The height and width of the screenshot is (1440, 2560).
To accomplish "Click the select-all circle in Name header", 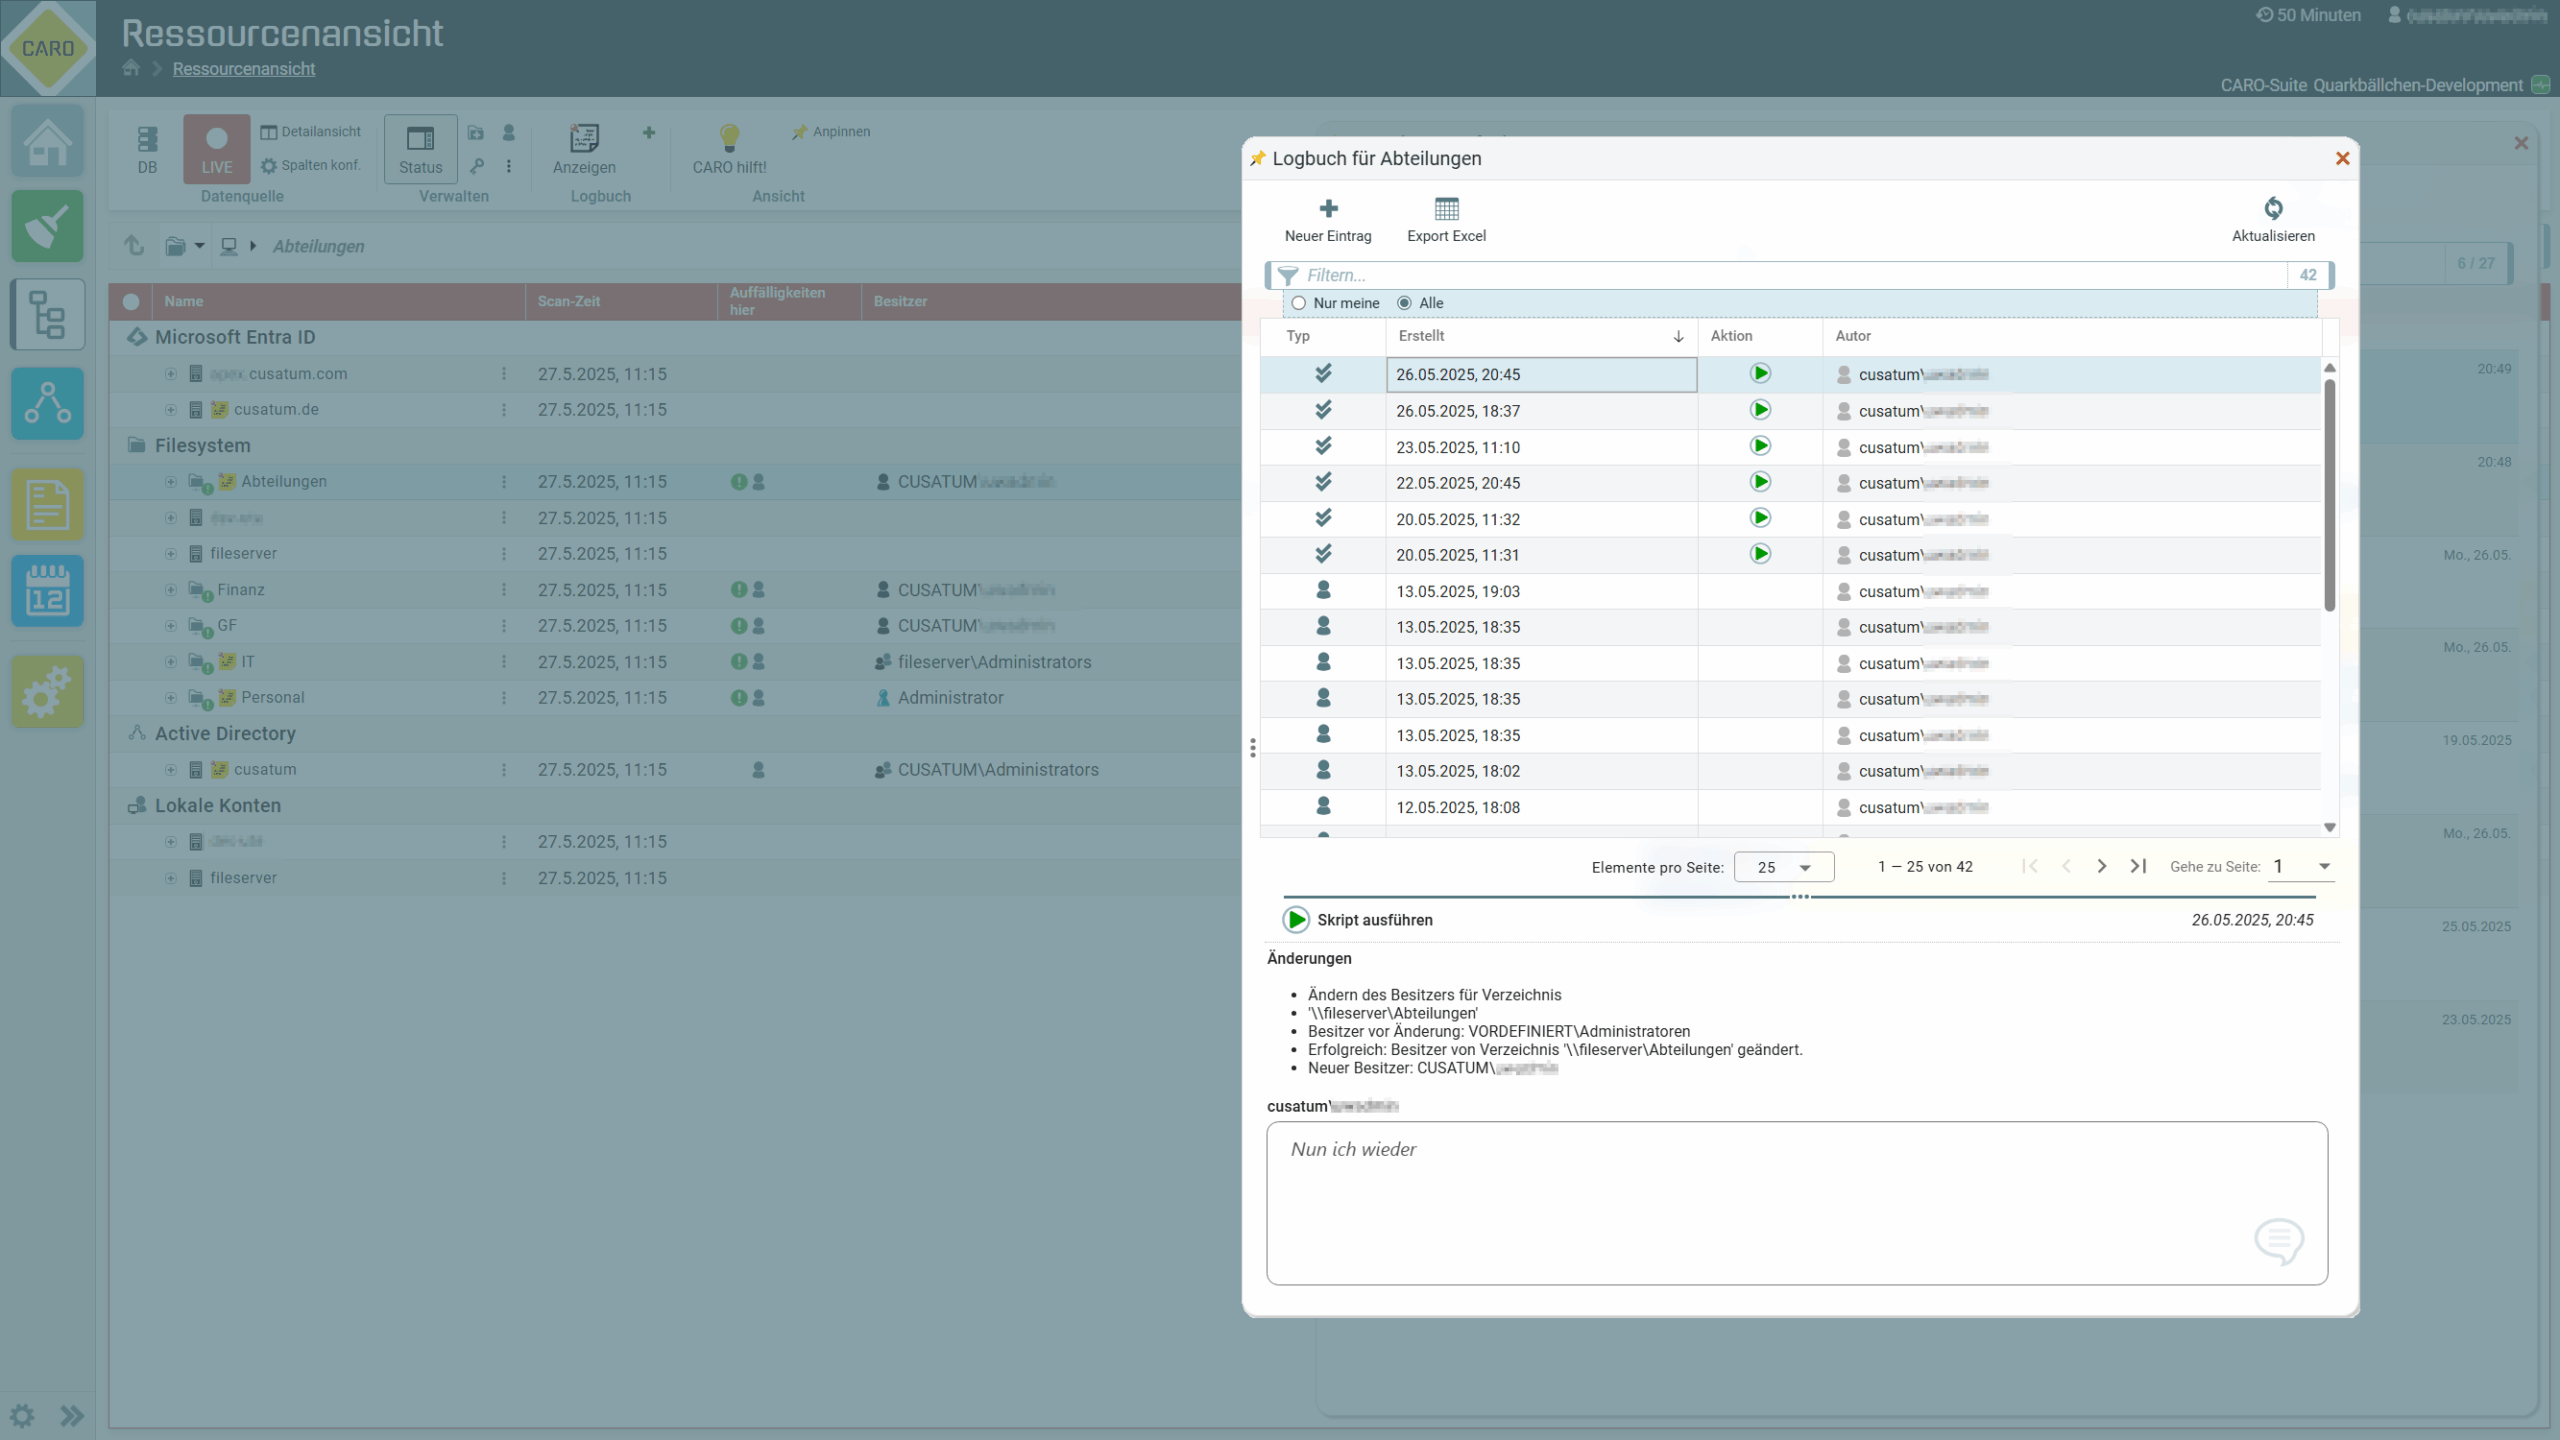I will click(x=131, y=301).
